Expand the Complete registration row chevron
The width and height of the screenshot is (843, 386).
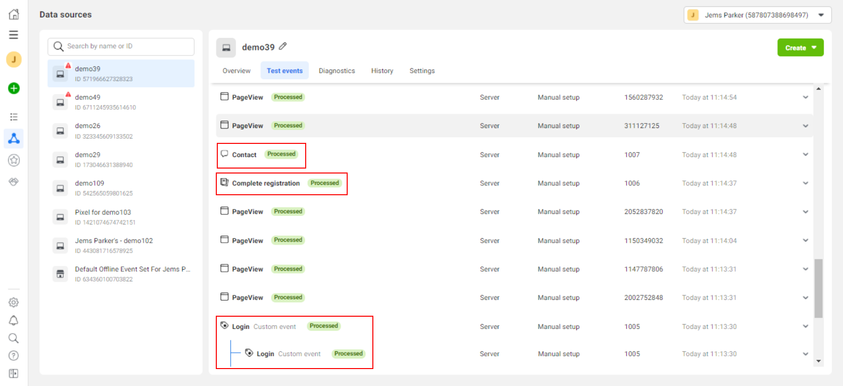coord(805,183)
